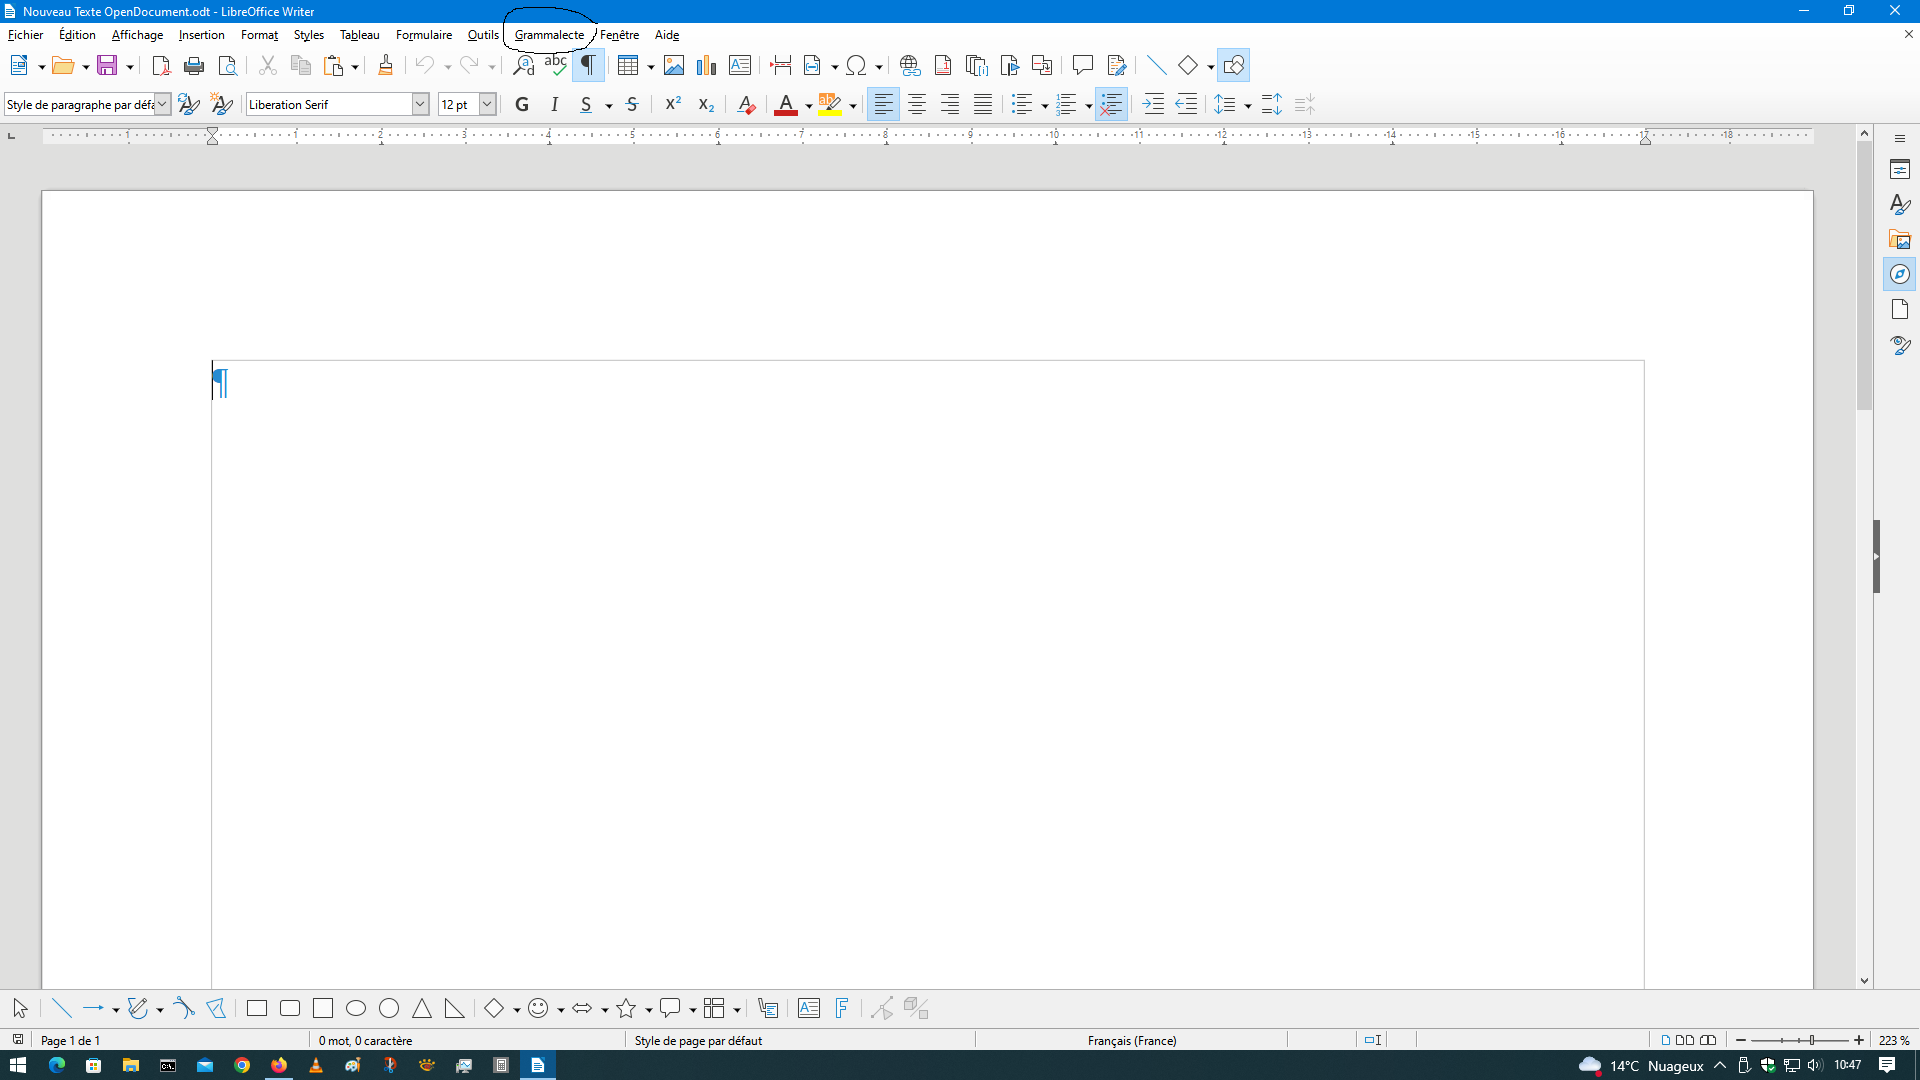Open the Grammalecte menu
Viewport: 1920px width, 1080px height.
coord(549,35)
